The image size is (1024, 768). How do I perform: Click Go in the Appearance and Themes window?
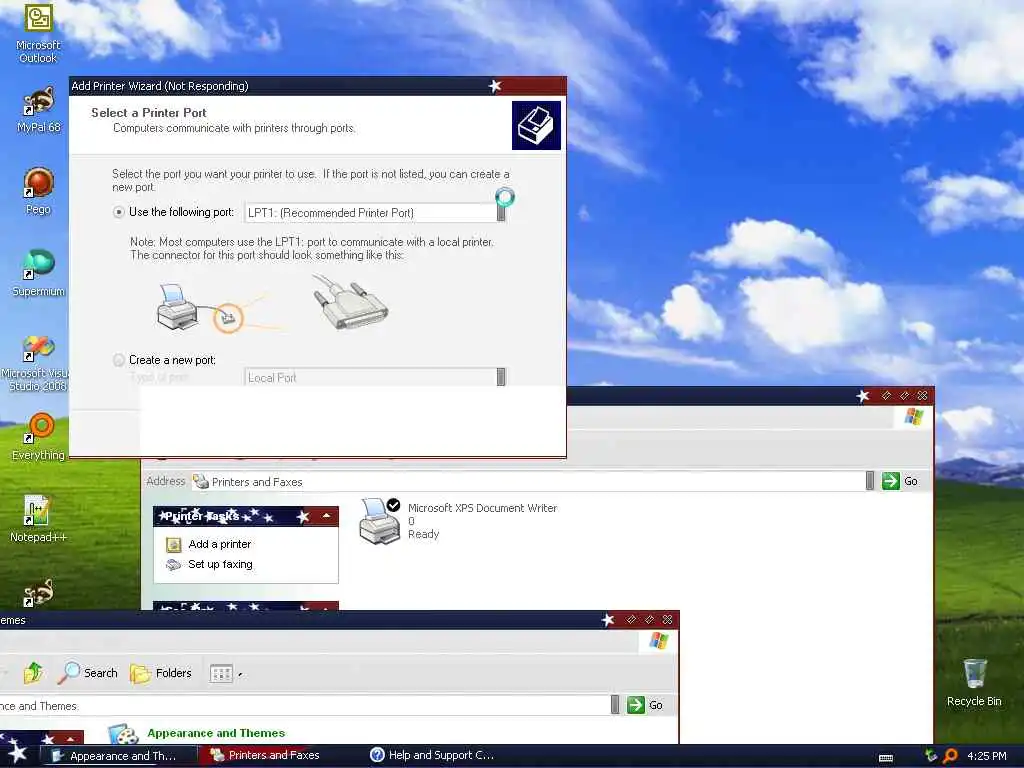(x=645, y=705)
